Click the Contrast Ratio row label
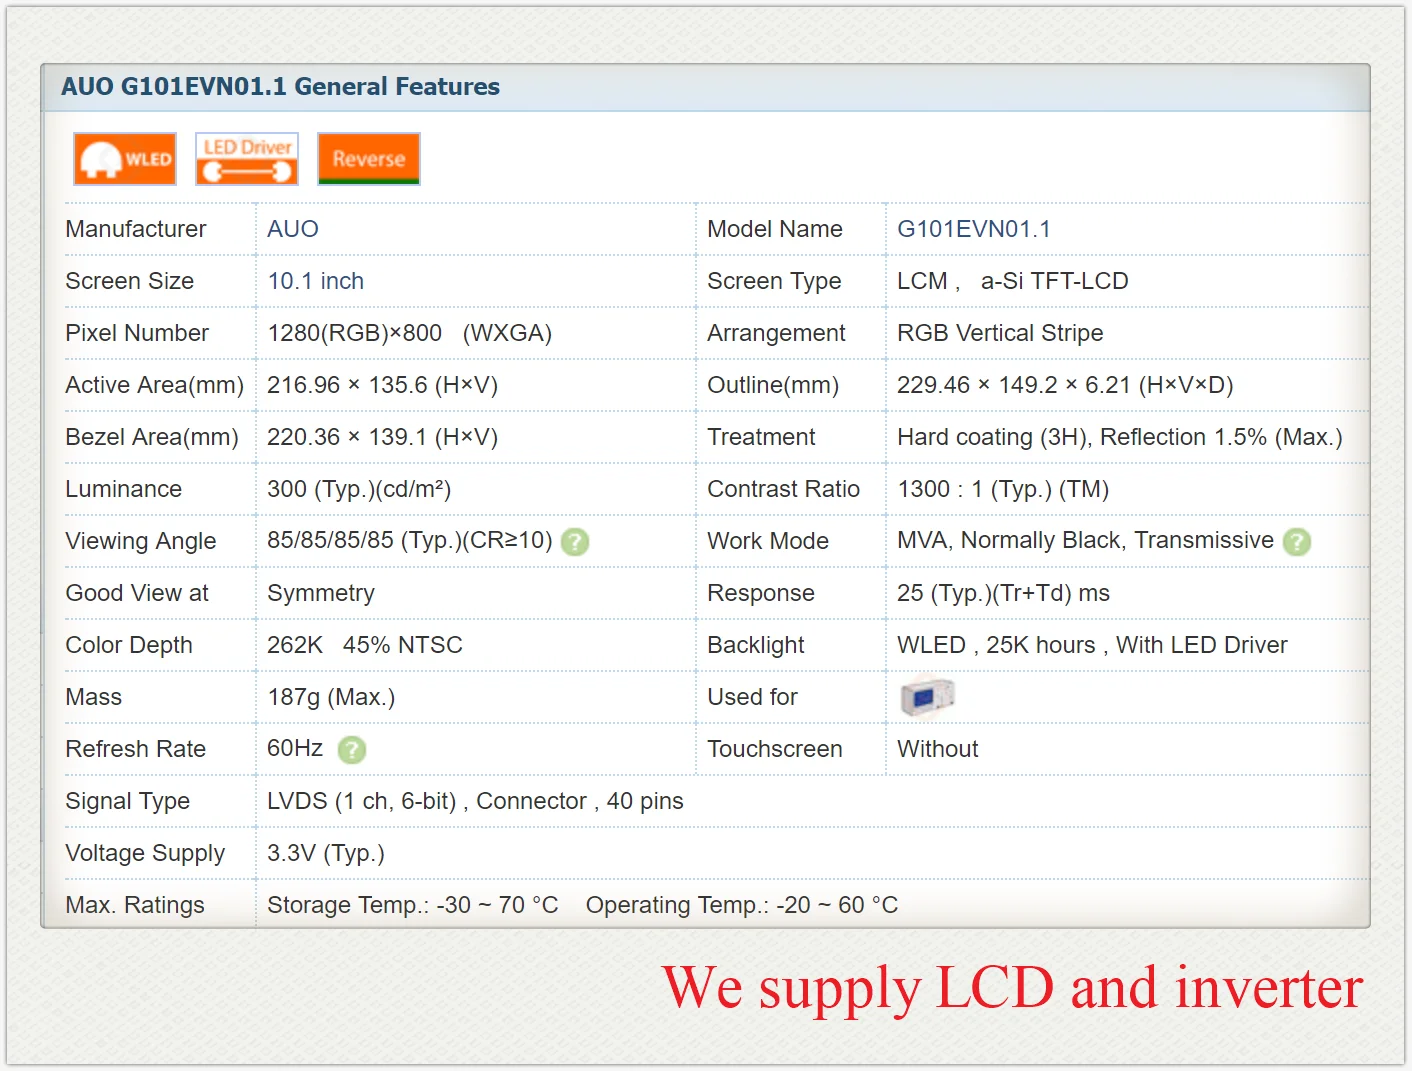The height and width of the screenshot is (1071, 1412). click(784, 489)
